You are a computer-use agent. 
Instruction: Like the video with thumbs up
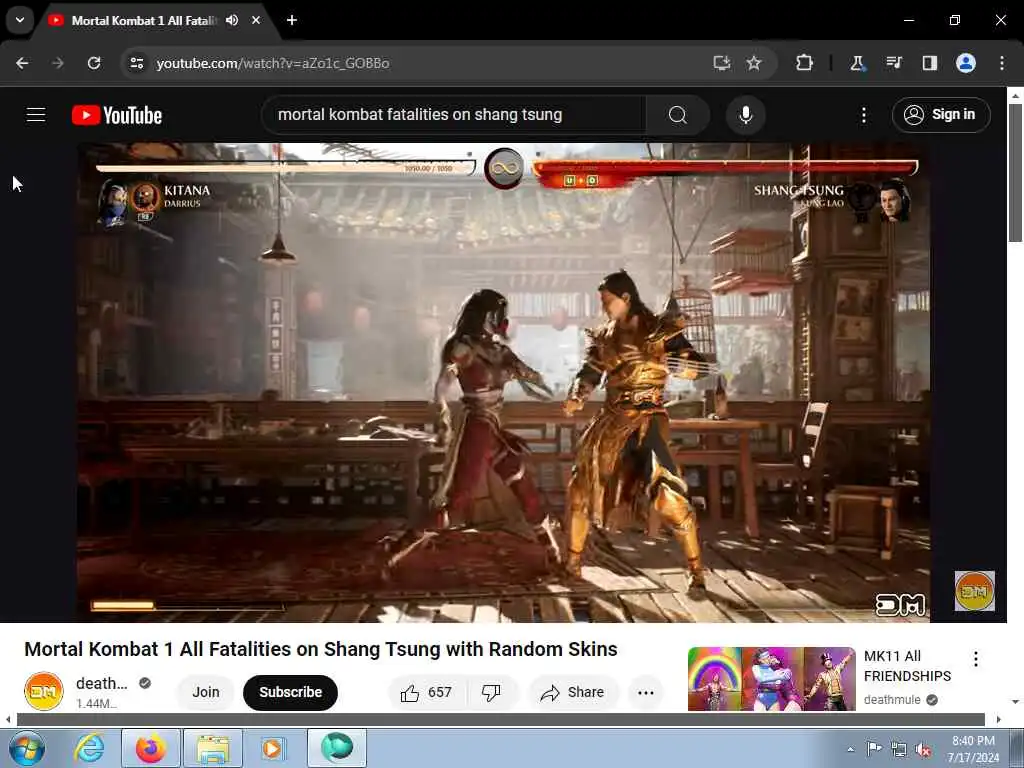click(426, 693)
